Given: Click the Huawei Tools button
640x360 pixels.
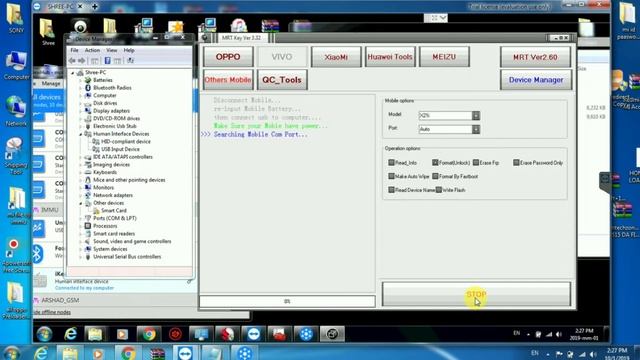Looking at the screenshot, I should pyautogui.click(x=390, y=57).
